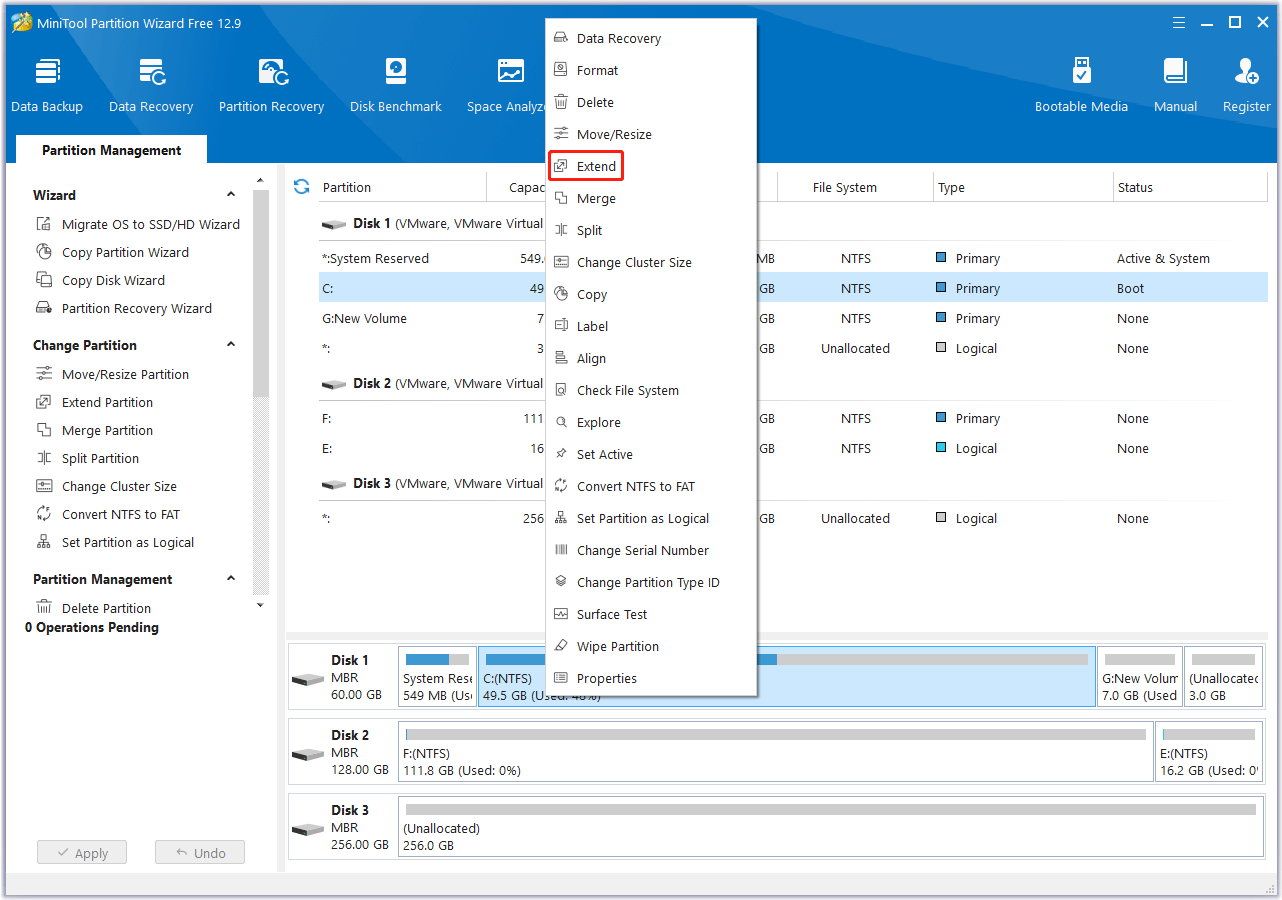Select Align from the context menu
This screenshot has height=900, width=1282.
click(x=651, y=358)
